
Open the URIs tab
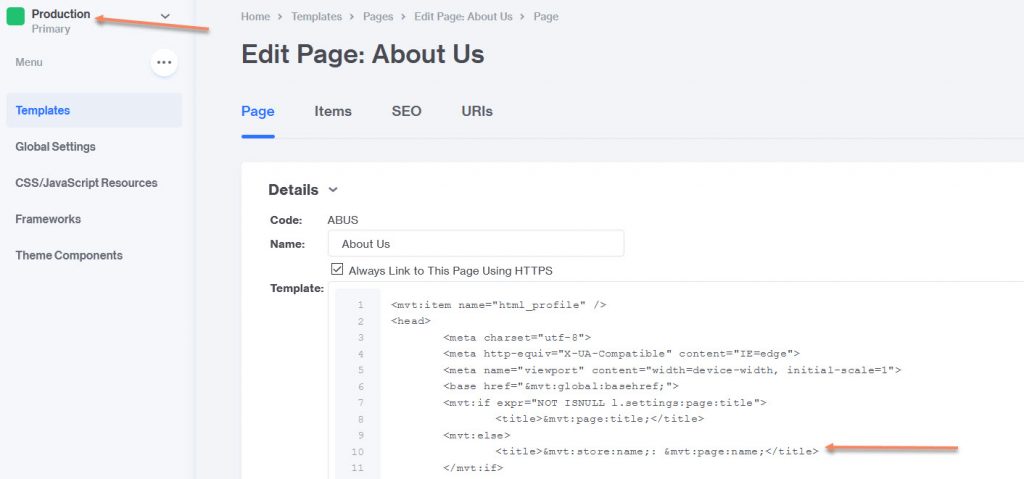[x=477, y=111]
